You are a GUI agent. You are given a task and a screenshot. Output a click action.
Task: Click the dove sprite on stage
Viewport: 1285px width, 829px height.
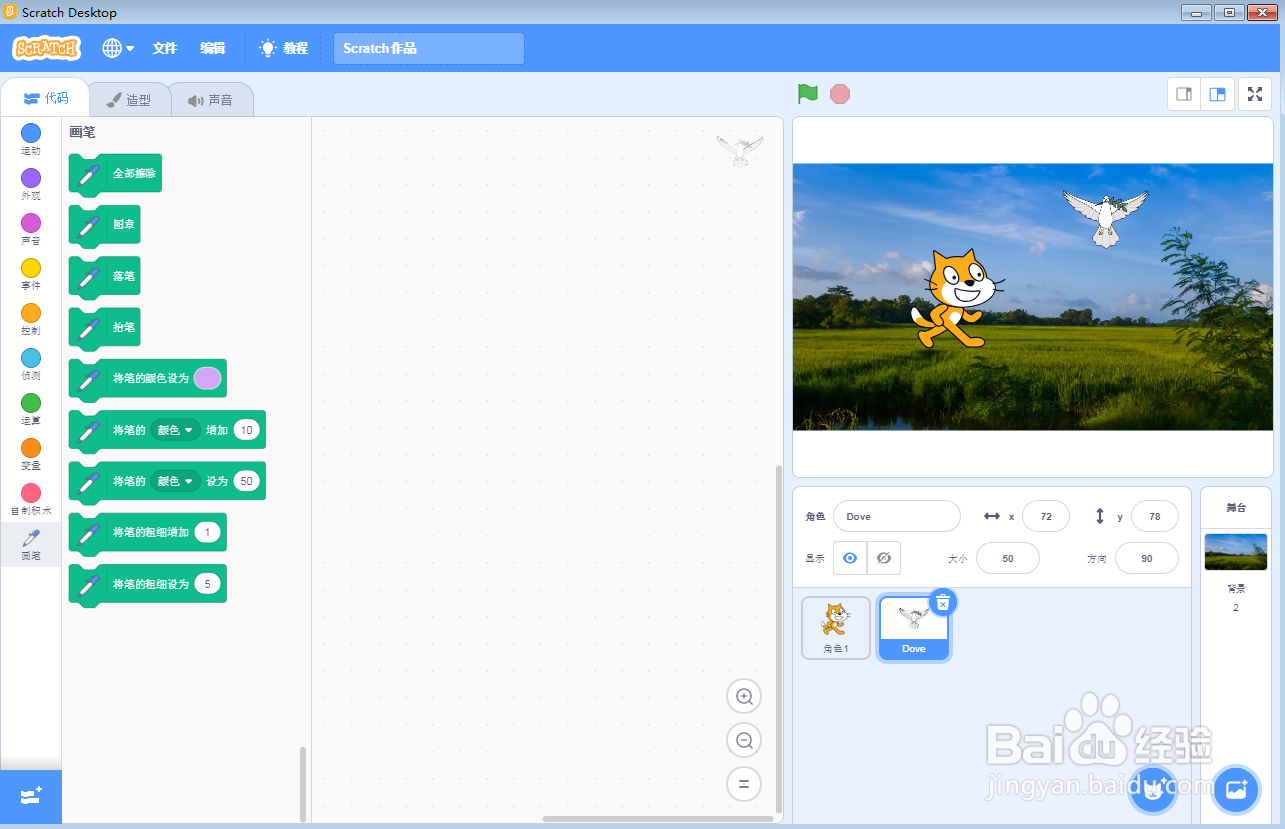(1105, 218)
